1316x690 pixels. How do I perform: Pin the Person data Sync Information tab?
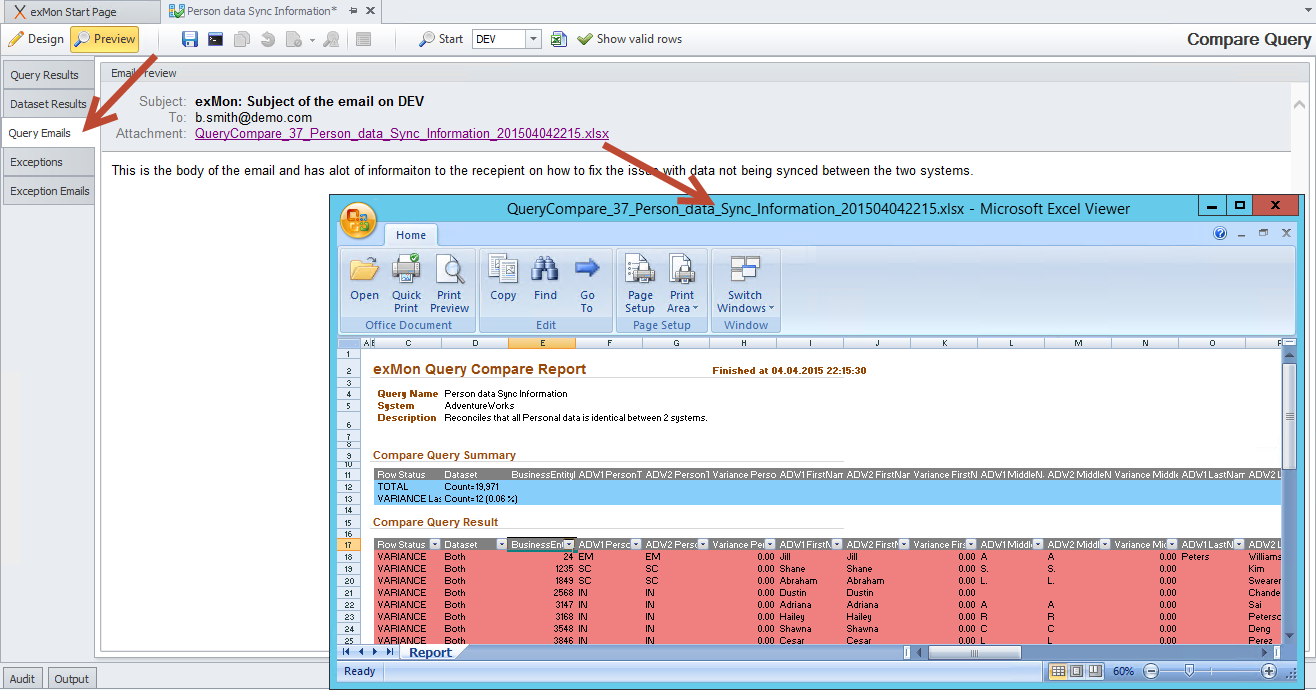coord(351,11)
